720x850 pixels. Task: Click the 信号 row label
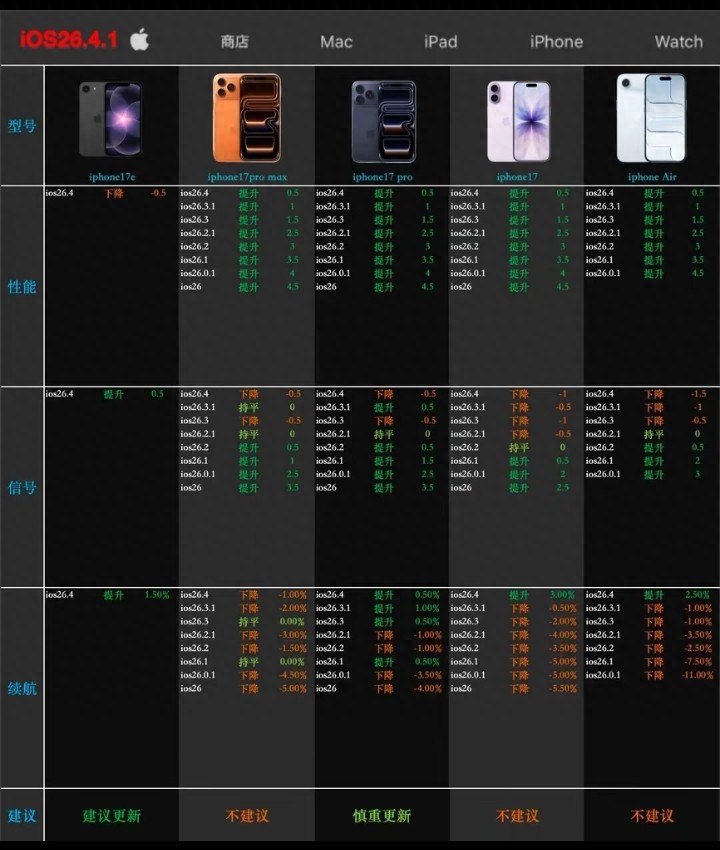click(22, 487)
